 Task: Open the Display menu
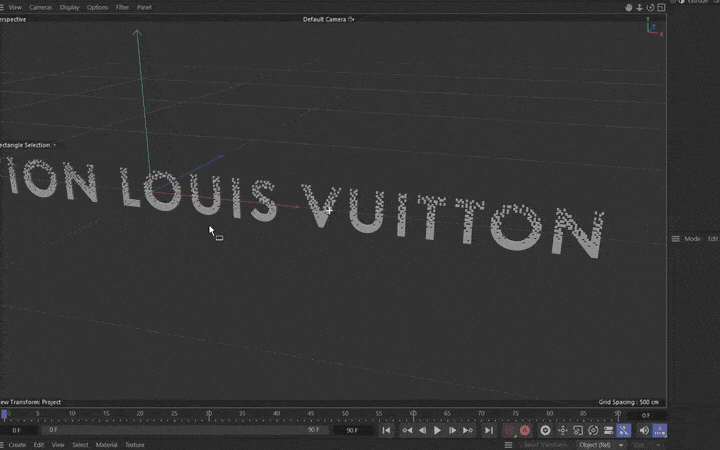(x=69, y=7)
